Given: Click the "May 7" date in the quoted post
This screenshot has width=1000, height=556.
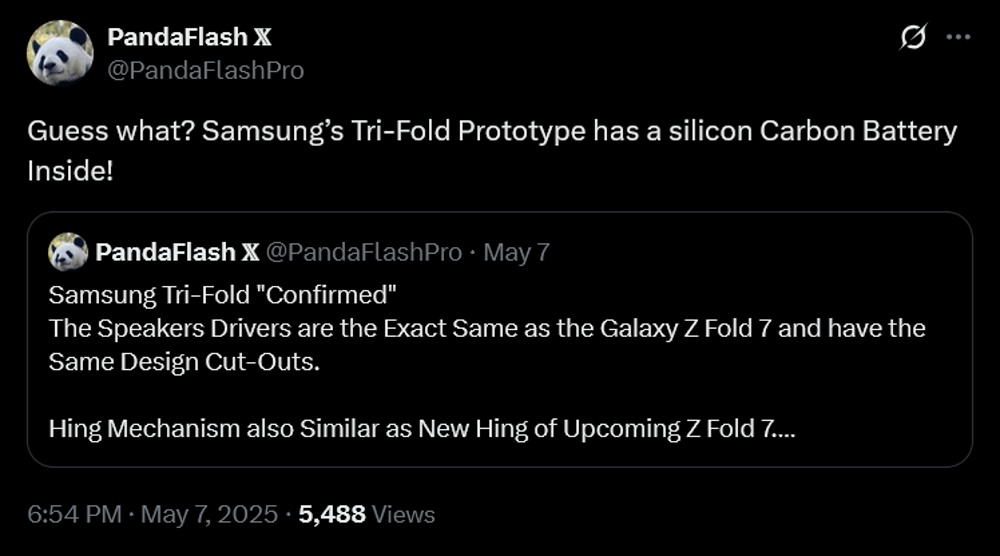Looking at the screenshot, I should click(516, 252).
